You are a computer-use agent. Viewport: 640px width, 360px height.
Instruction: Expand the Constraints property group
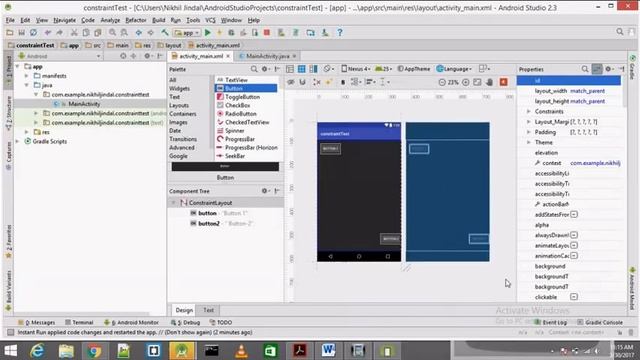[529, 111]
